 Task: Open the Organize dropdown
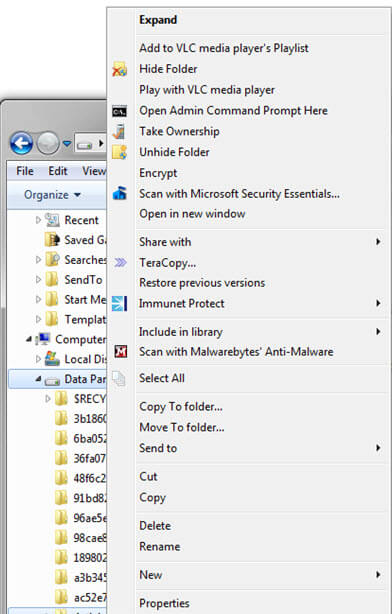(x=52, y=195)
